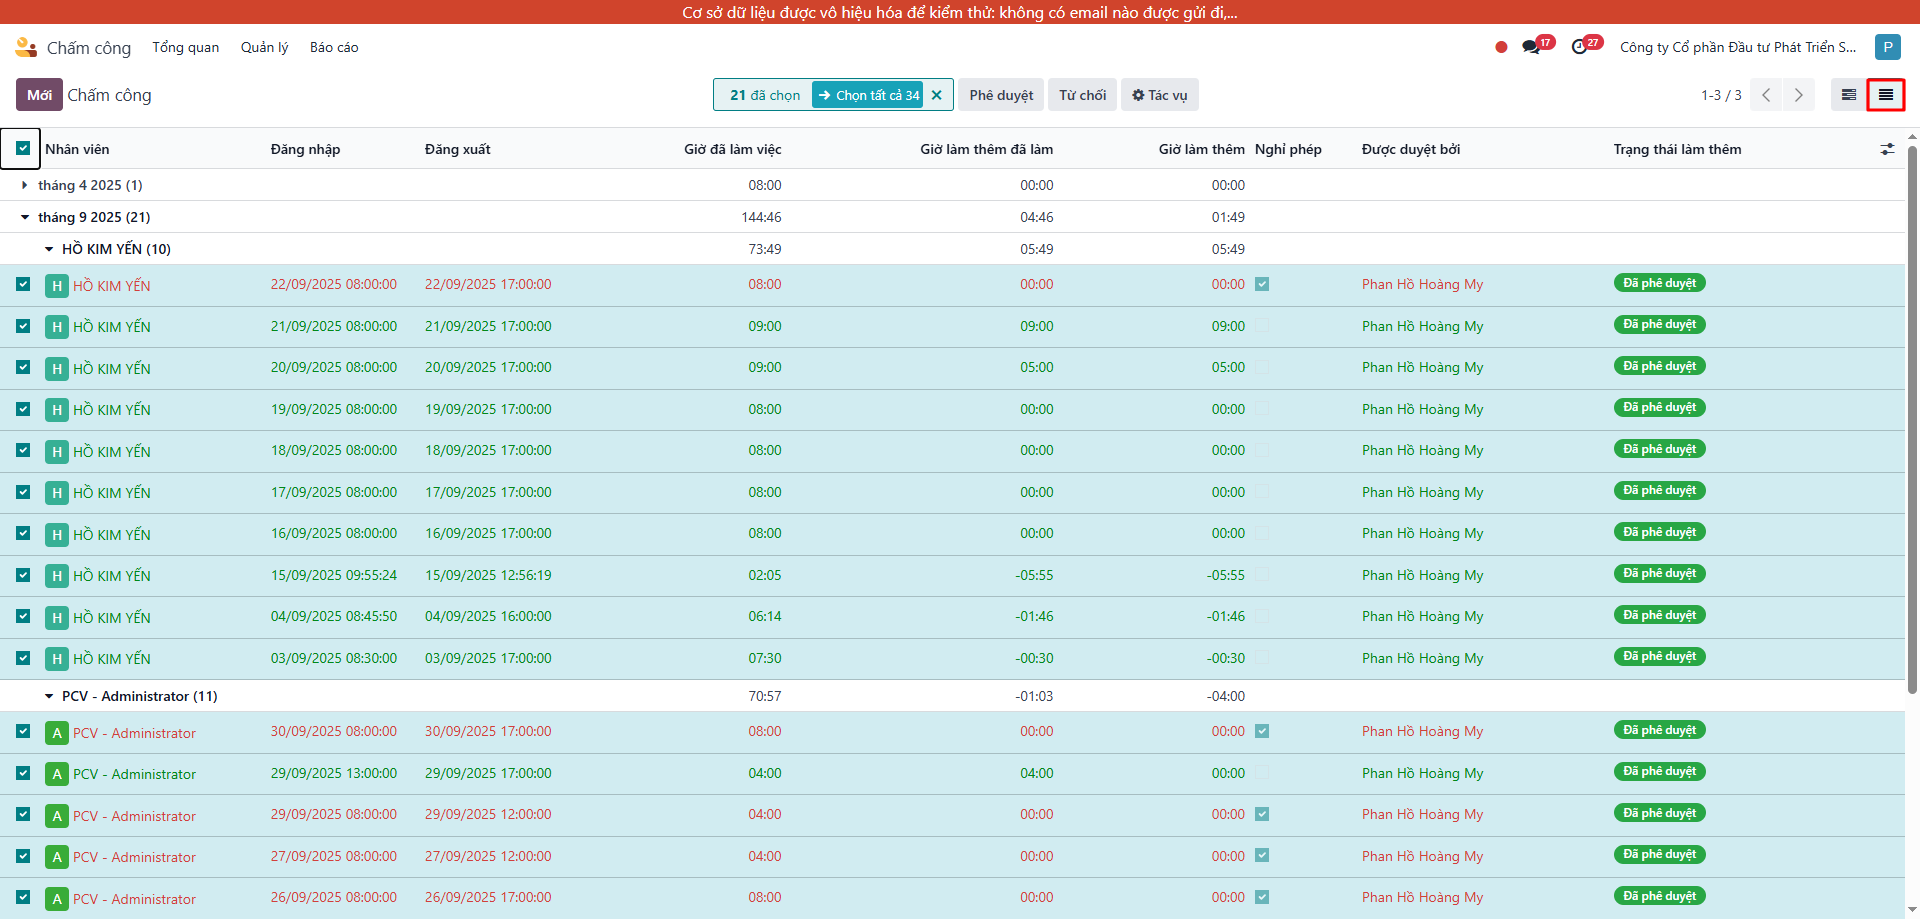Open the Tổng quan menu
This screenshot has height=919, width=1920.
coord(186,47)
